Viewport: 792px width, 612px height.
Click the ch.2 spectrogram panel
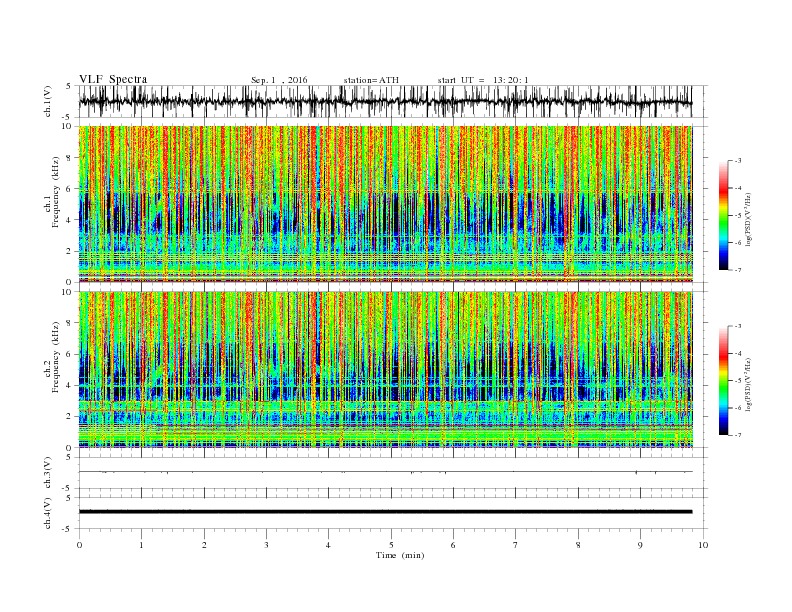coord(385,370)
